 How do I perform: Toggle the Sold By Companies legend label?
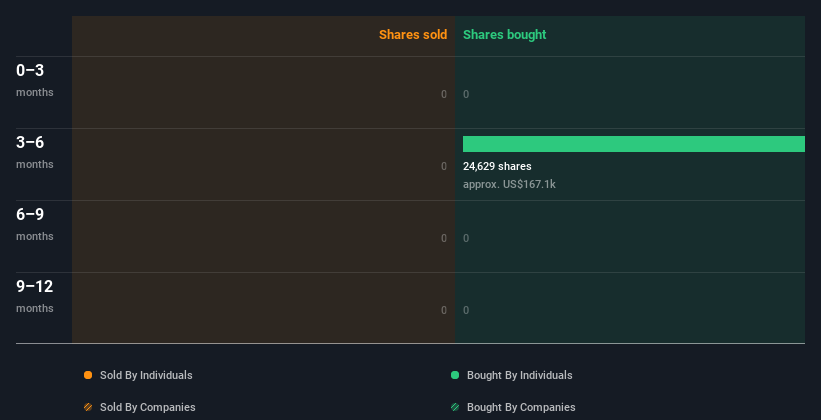tap(147, 407)
